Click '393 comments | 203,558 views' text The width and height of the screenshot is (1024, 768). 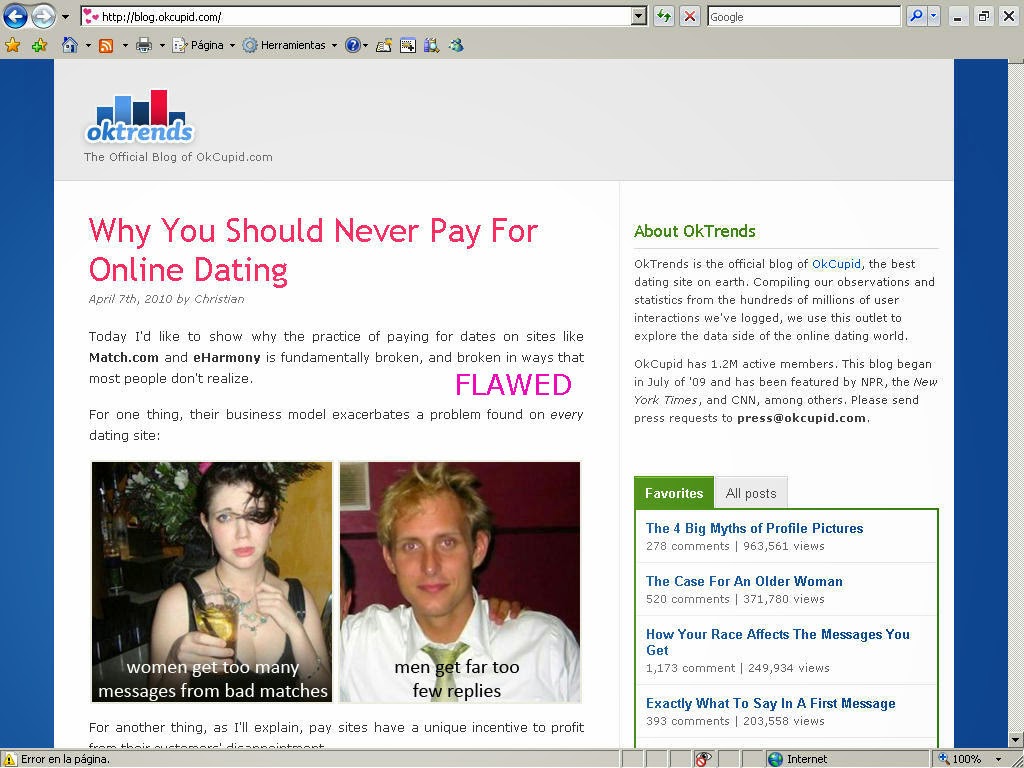pos(735,721)
